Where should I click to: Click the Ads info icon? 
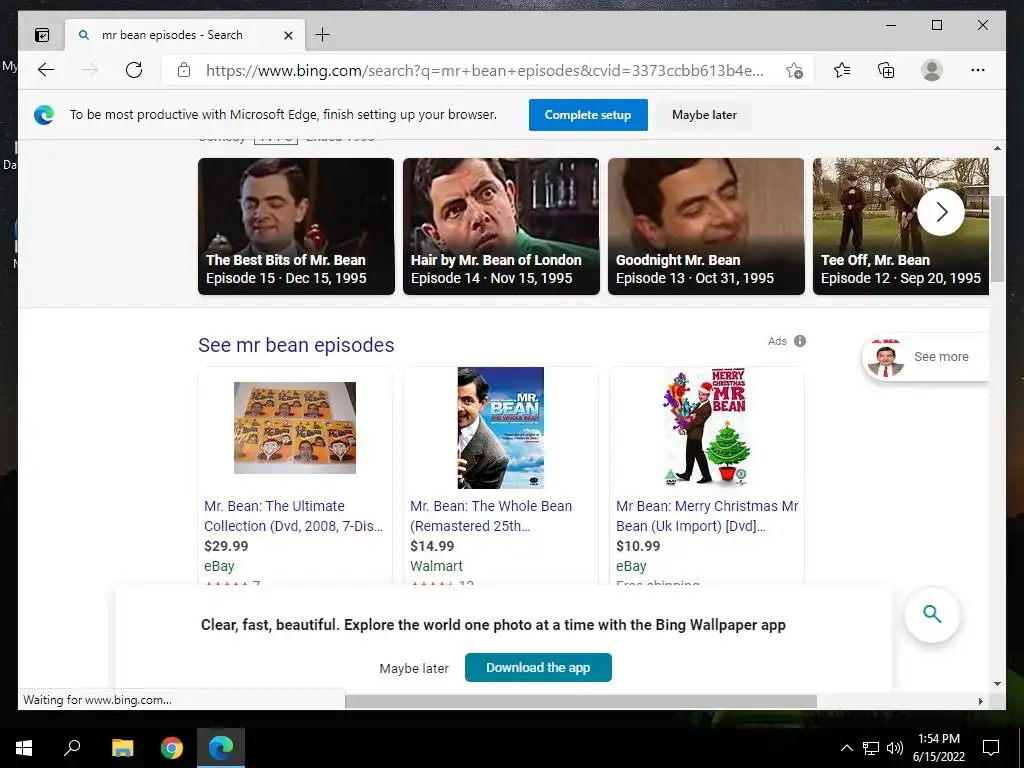pyautogui.click(x=800, y=341)
